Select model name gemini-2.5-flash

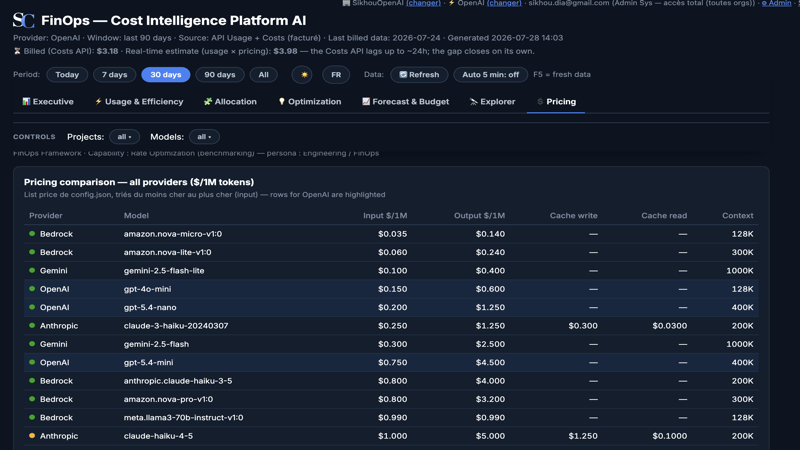156,344
